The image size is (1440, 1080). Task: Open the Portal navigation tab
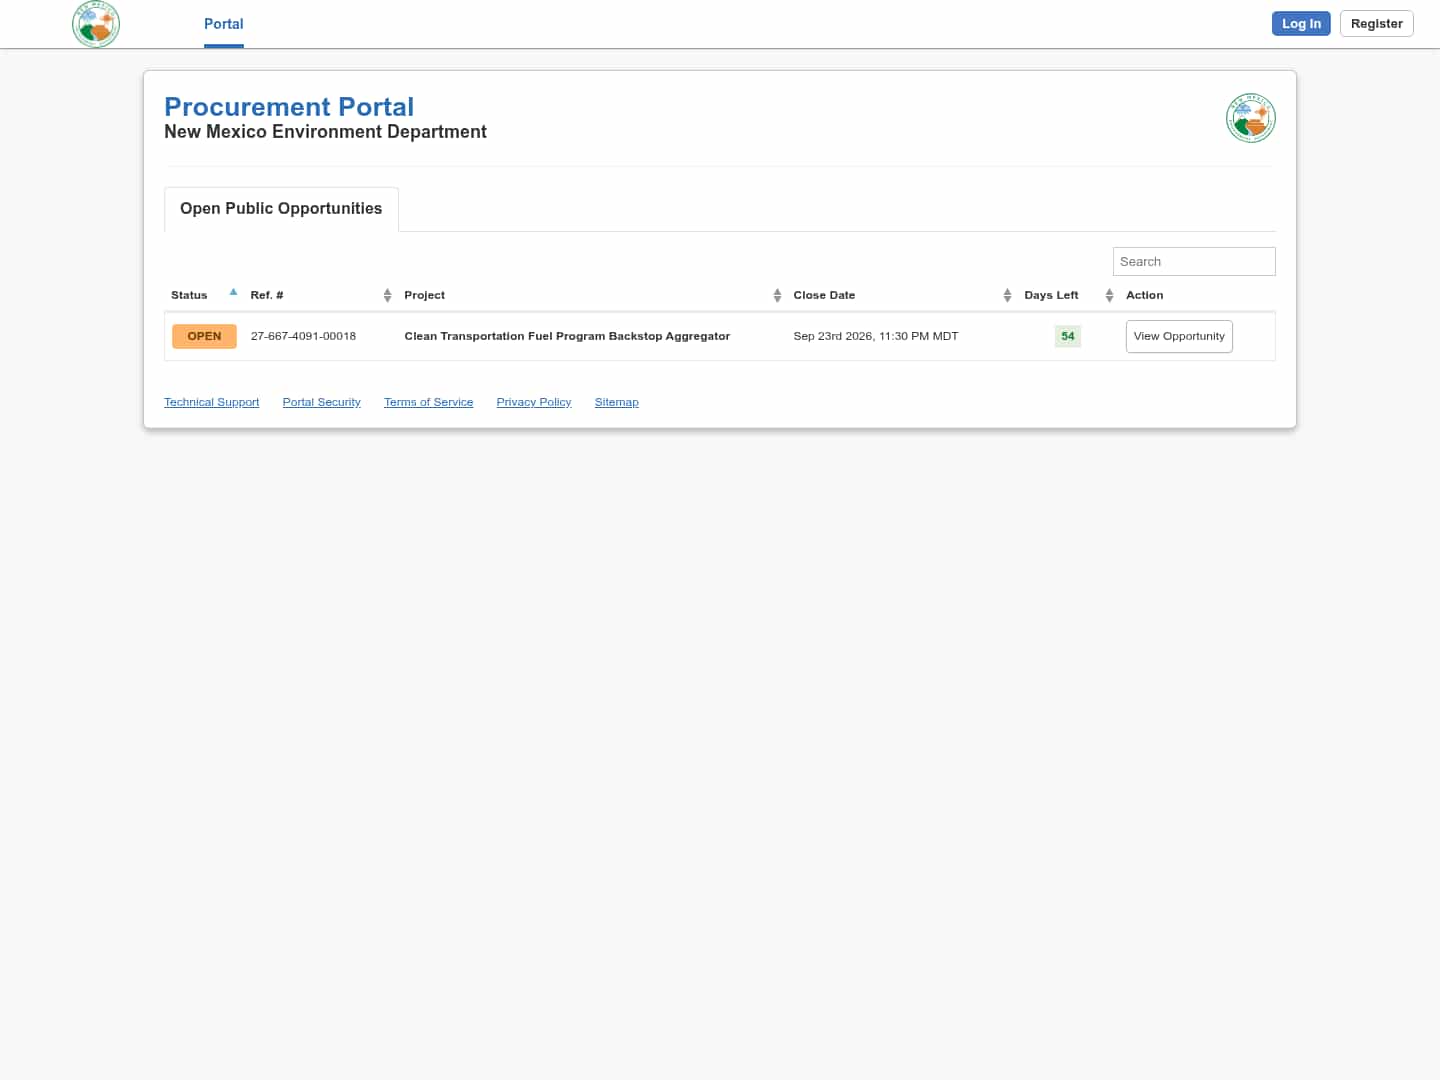click(x=224, y=24)
